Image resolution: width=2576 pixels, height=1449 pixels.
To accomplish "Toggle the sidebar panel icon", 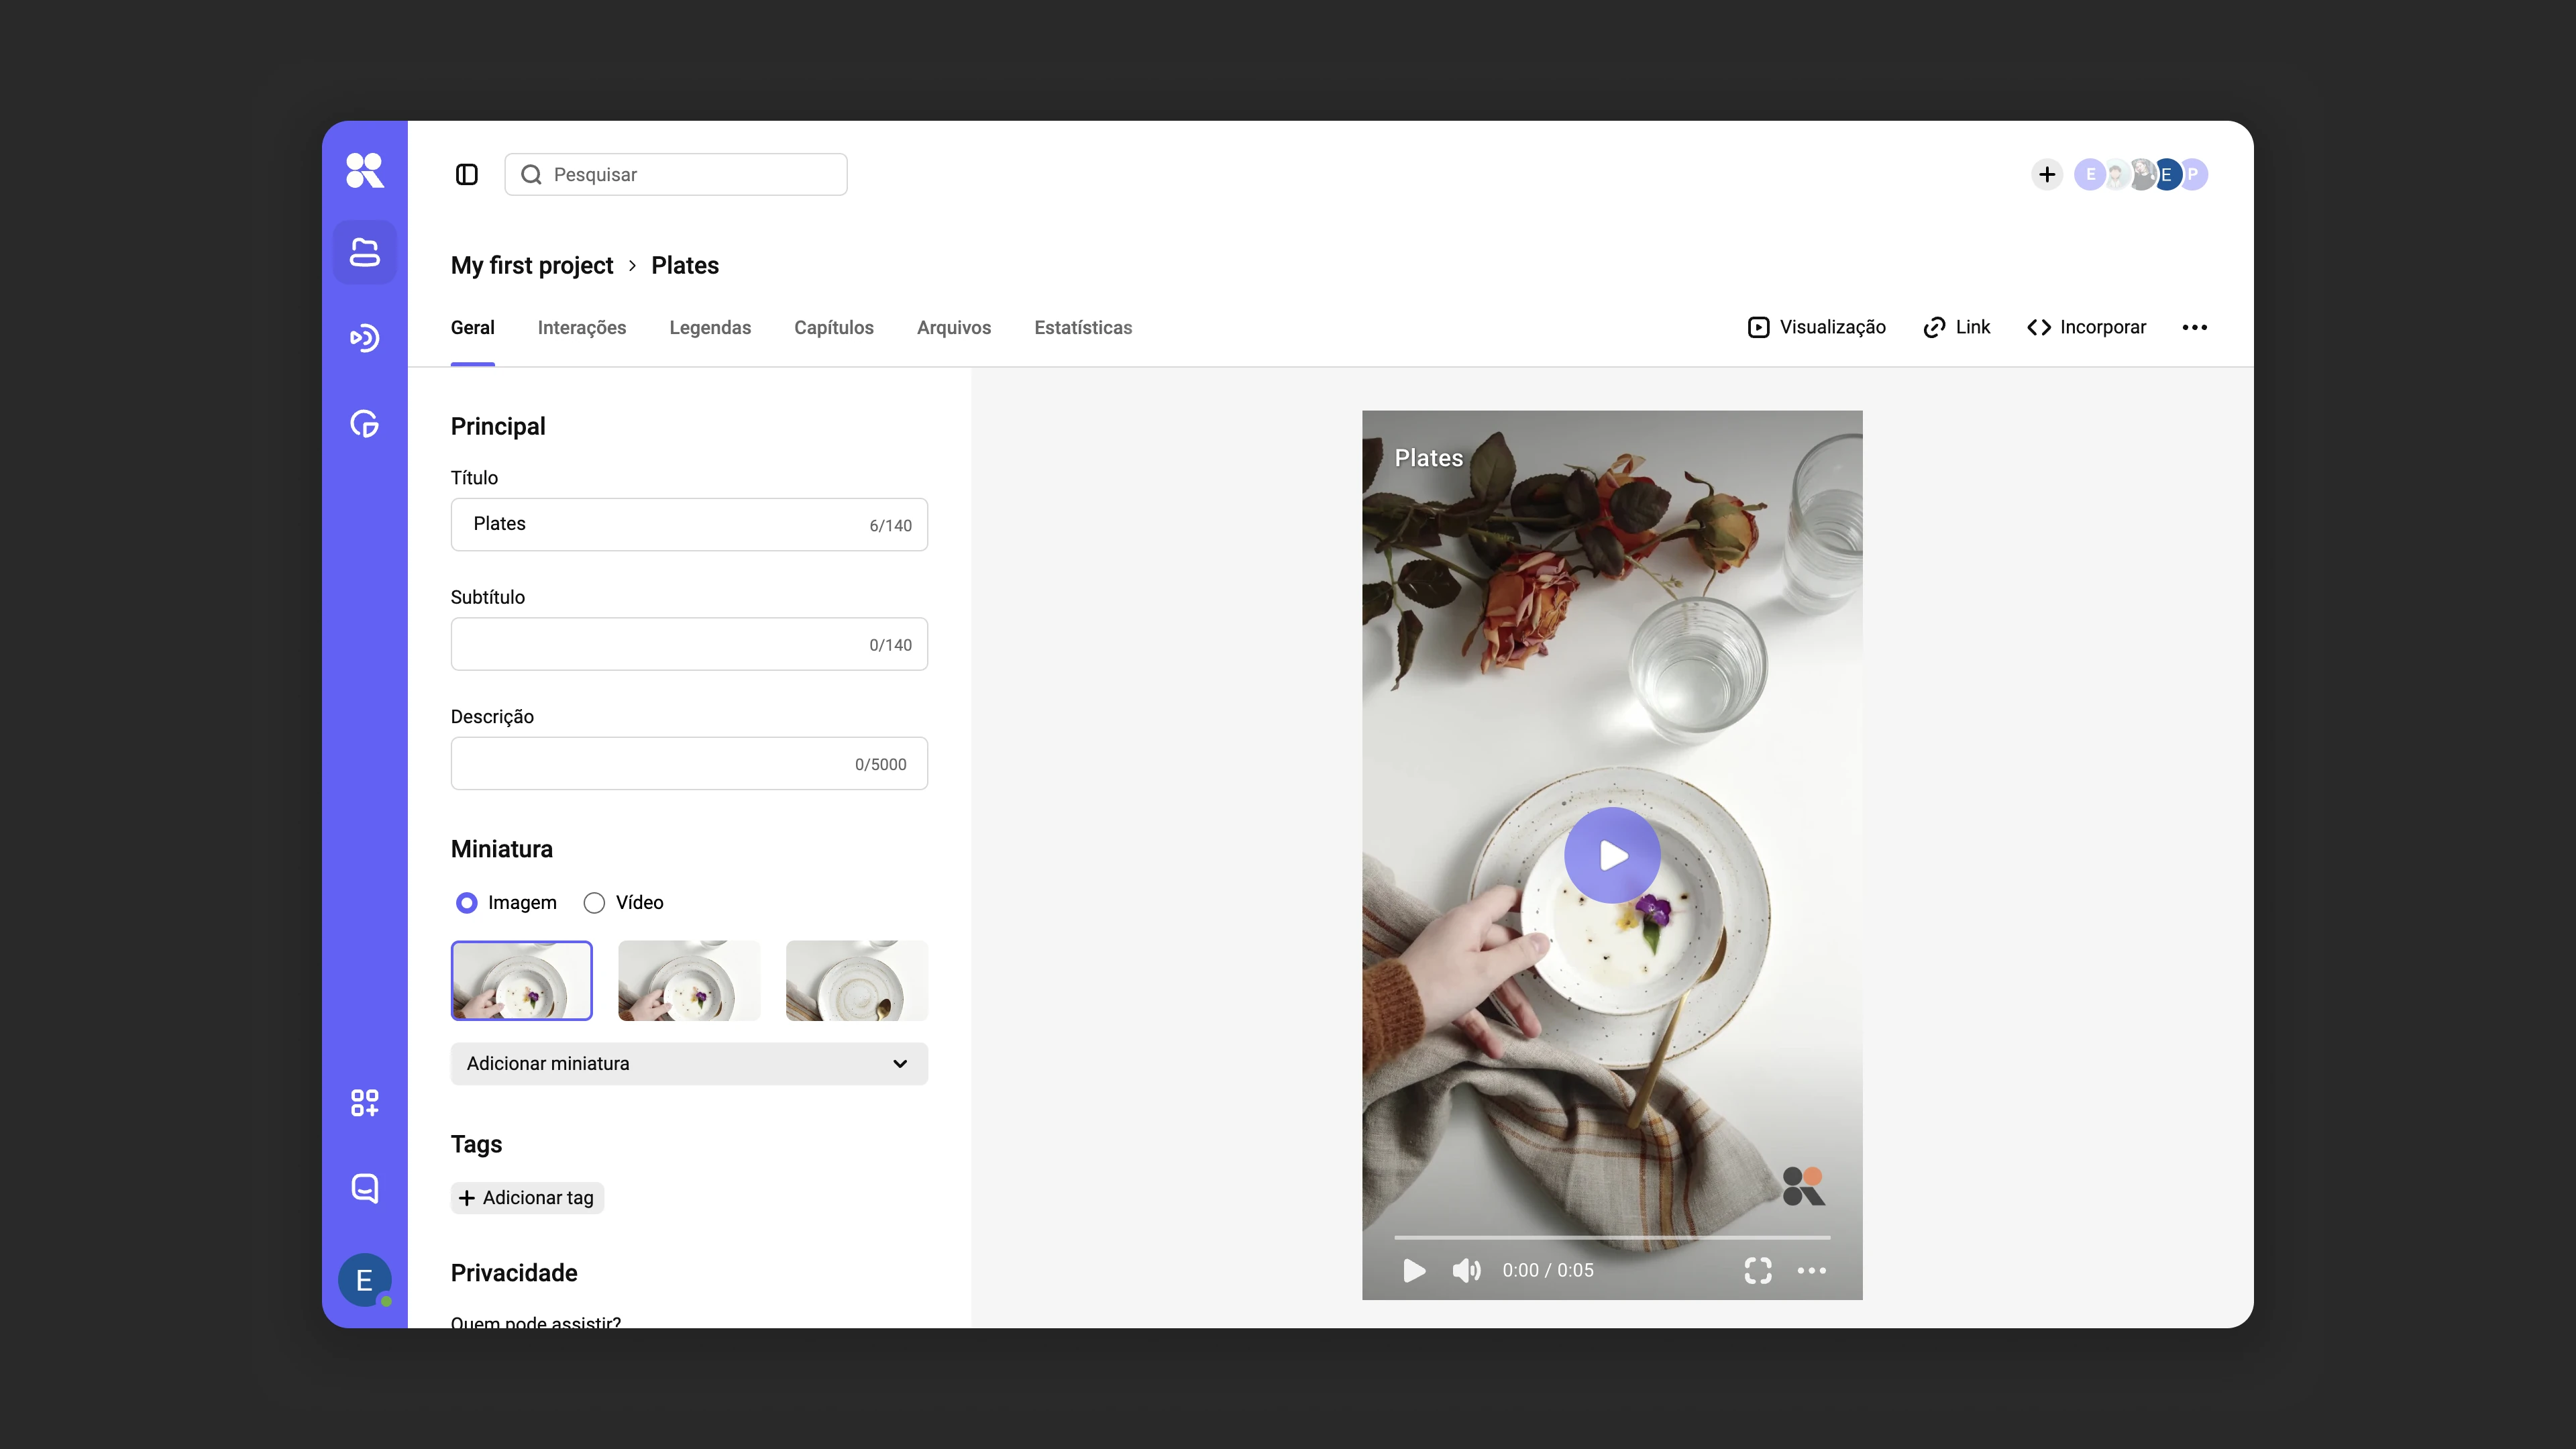I will (x=466, y=175).
